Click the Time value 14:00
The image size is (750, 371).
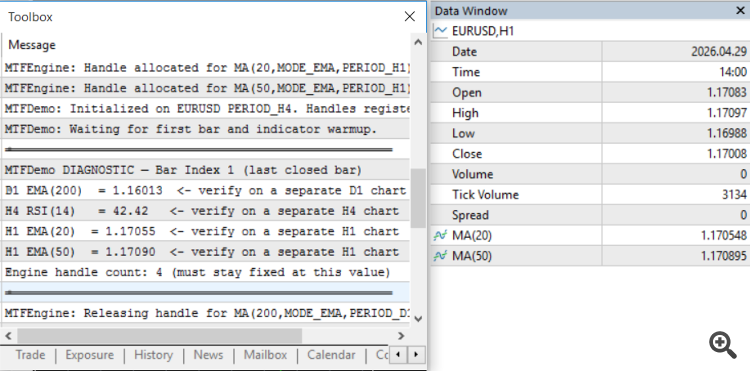tap(732, 72)
